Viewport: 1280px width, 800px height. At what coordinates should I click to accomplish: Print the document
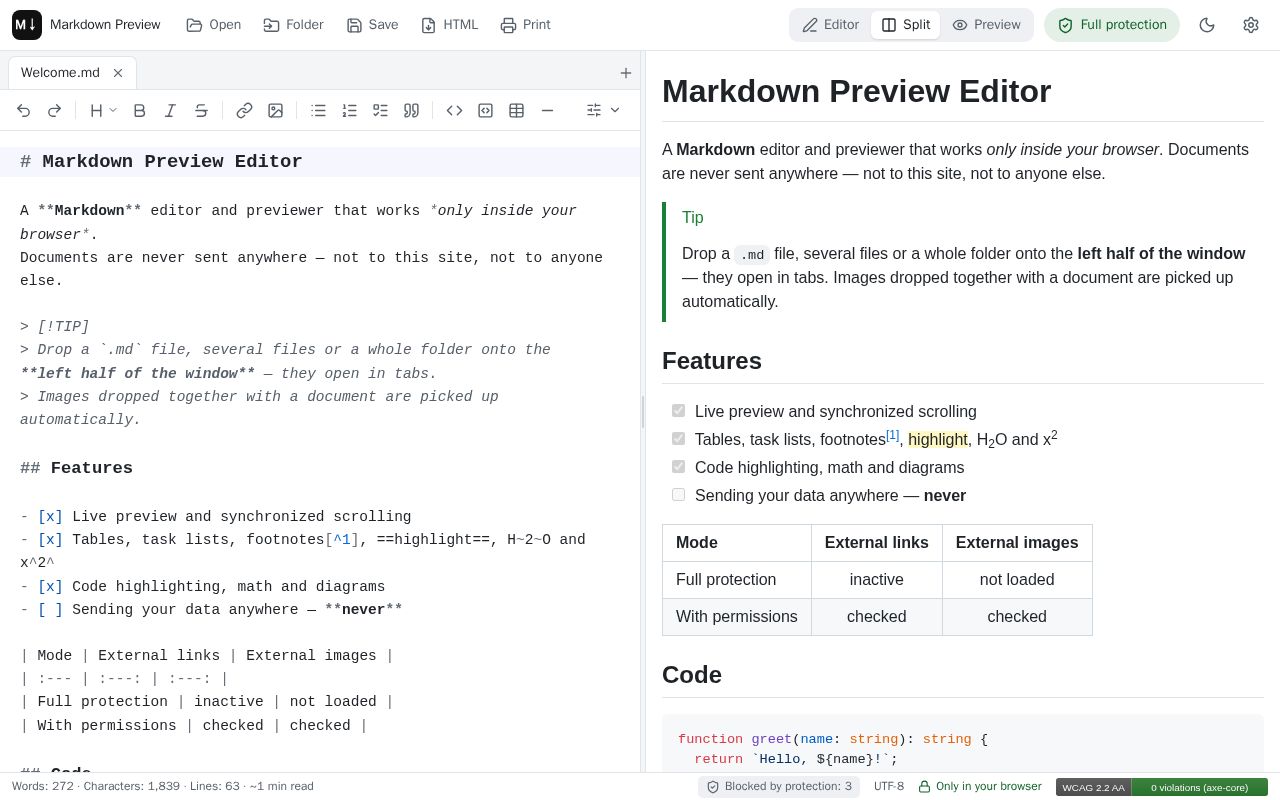click(525, 25)
